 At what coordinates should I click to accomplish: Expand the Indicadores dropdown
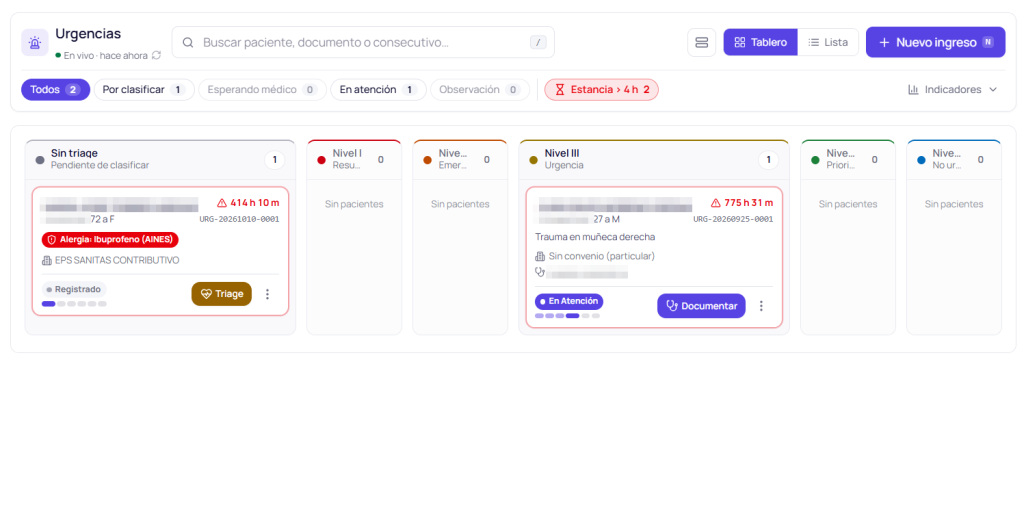[953, 89]
